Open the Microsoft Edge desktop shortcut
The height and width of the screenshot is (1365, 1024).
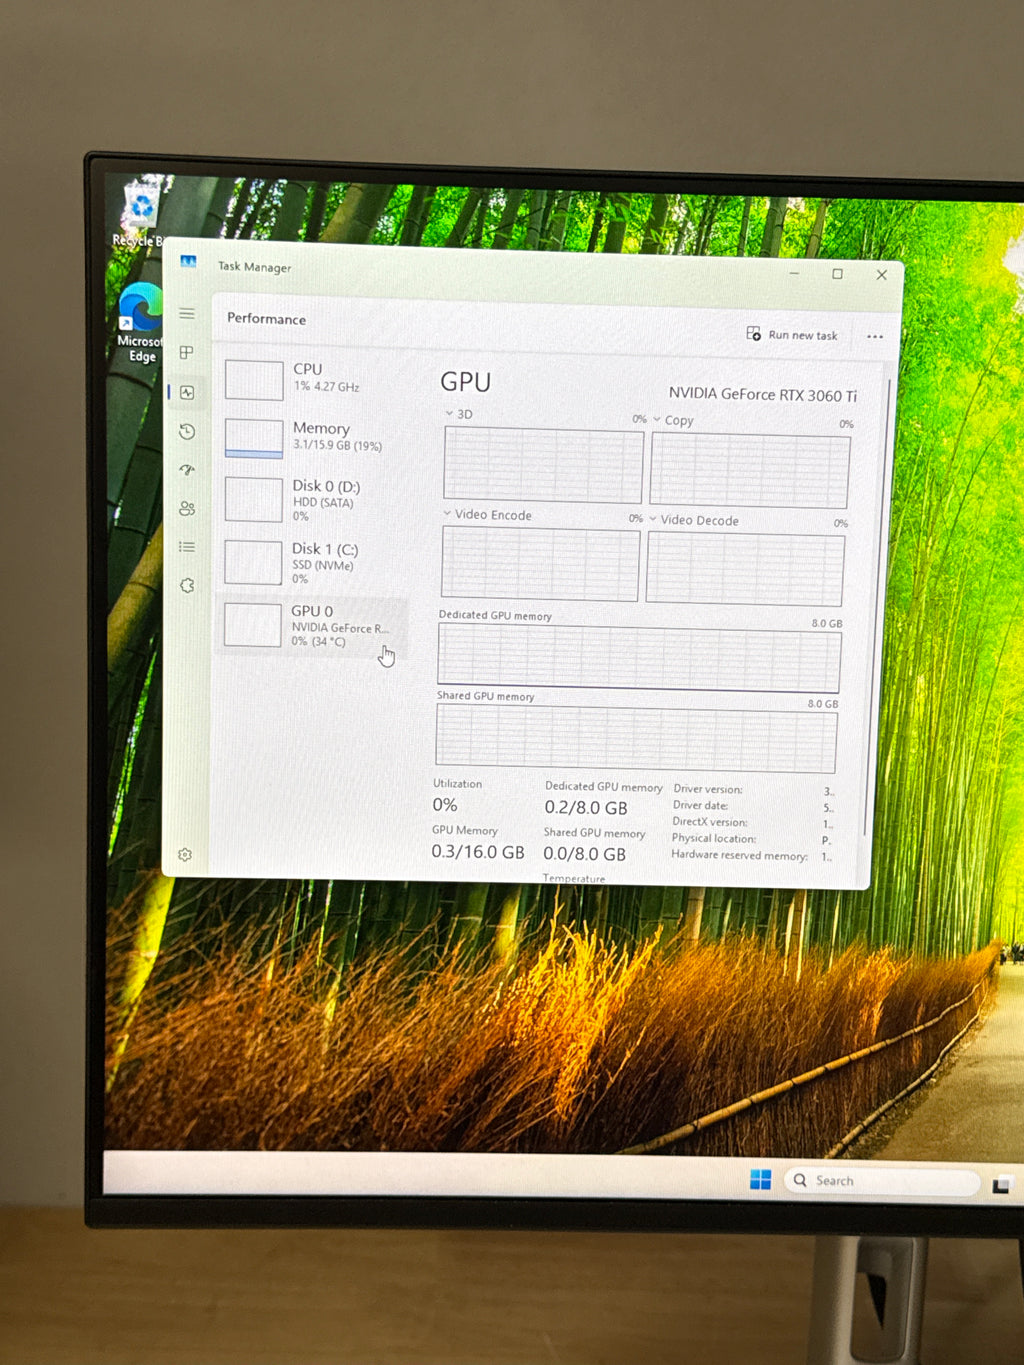(140, 322)
